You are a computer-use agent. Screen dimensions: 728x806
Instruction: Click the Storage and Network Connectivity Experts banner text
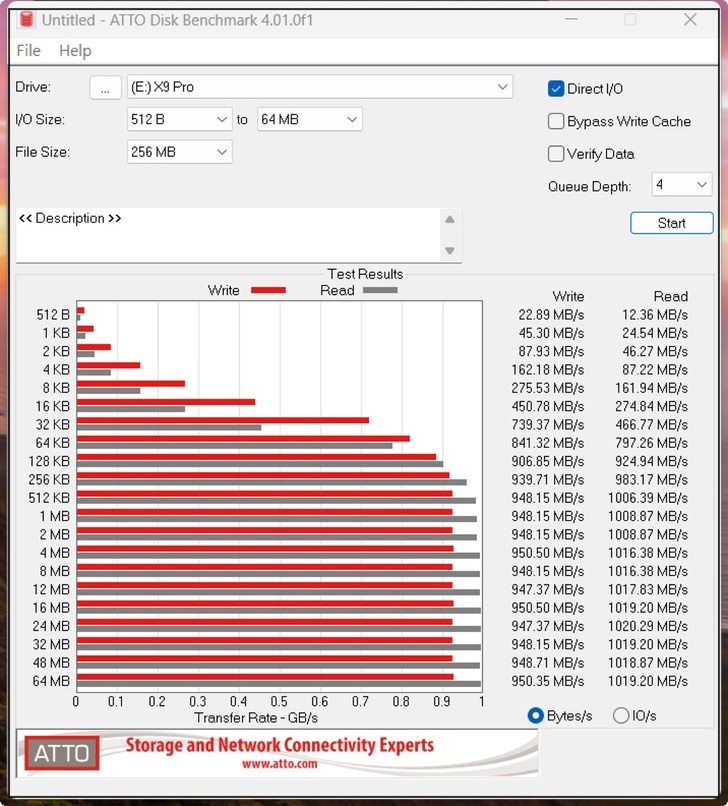(x=280, y=745)
